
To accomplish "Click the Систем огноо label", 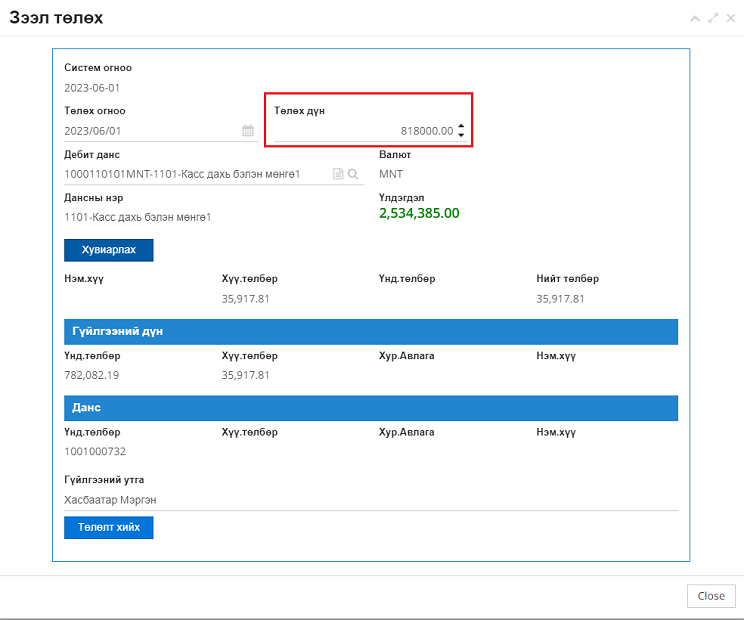I will coord(98,68).
